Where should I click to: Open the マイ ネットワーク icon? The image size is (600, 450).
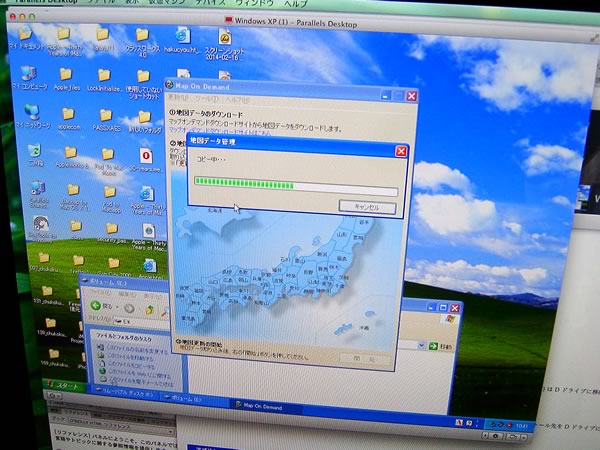[31, 111]
